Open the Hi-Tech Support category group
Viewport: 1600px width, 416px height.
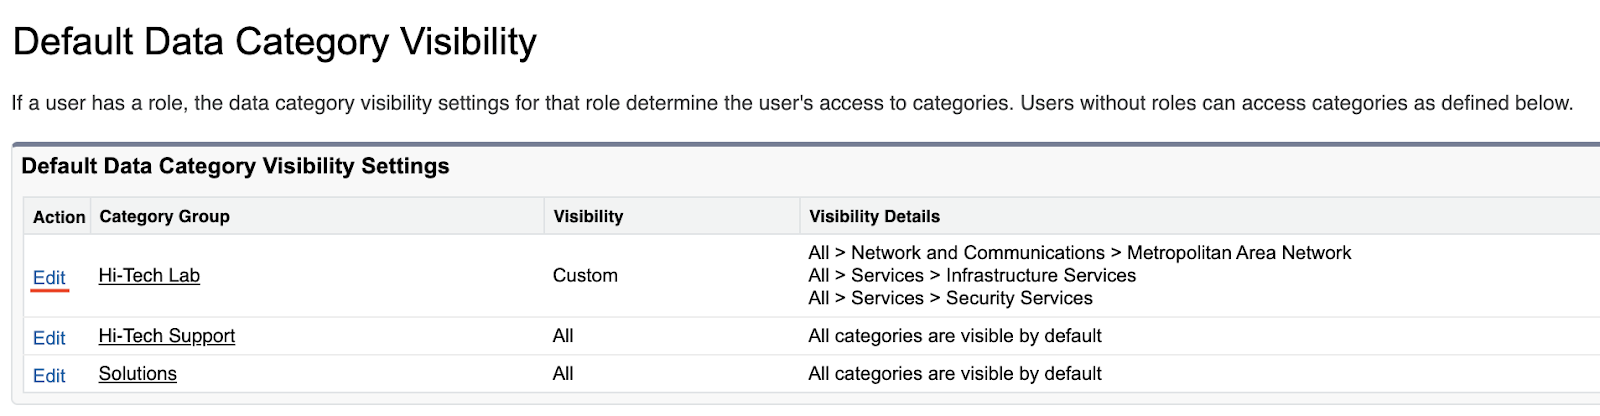166,336
